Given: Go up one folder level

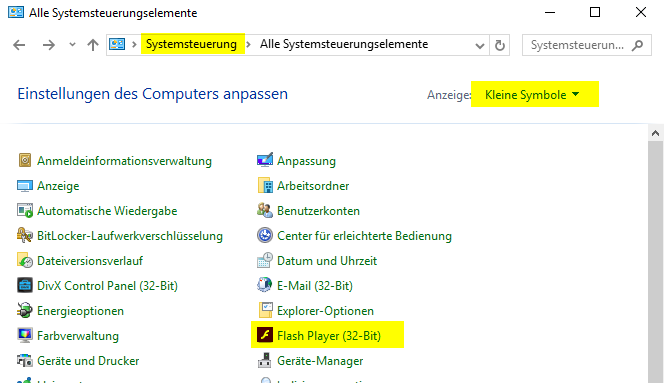Looking at the screenshot, I should coord(93,45).
